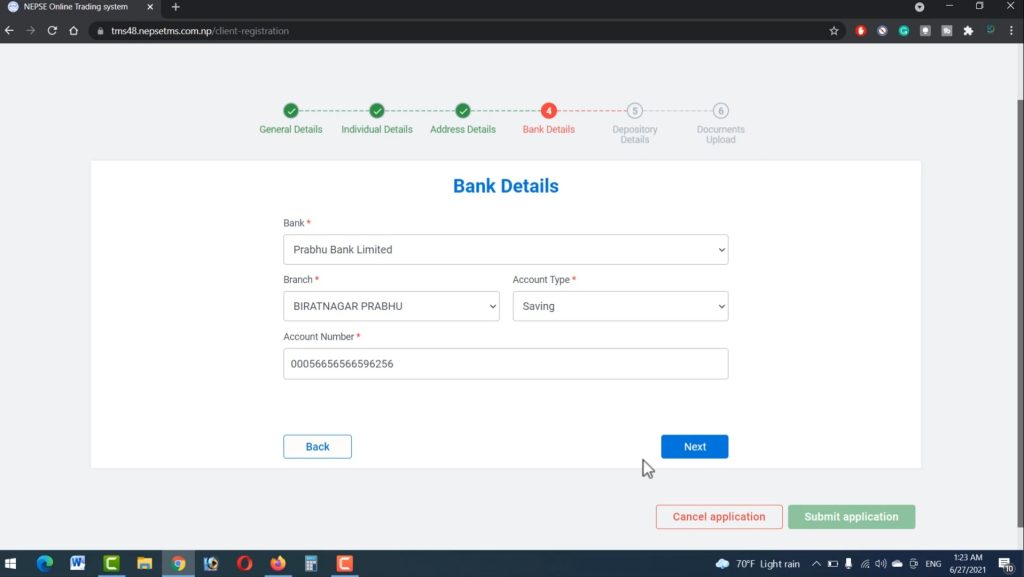Open the Bank dropdown showing Prabhu Bank Limited
Viewport: 1024px width, 577px height.
click(505, 249)
